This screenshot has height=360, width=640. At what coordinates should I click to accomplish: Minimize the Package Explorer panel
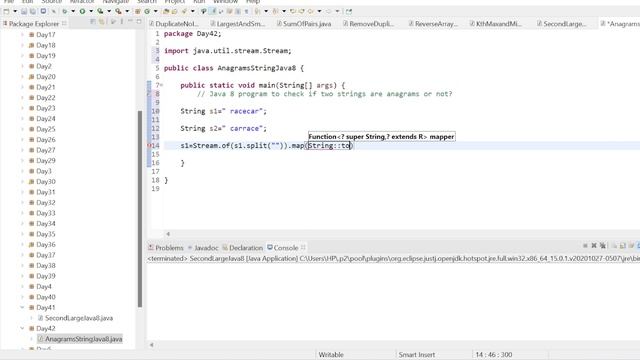pyautogui.click(x=130, y=21)
